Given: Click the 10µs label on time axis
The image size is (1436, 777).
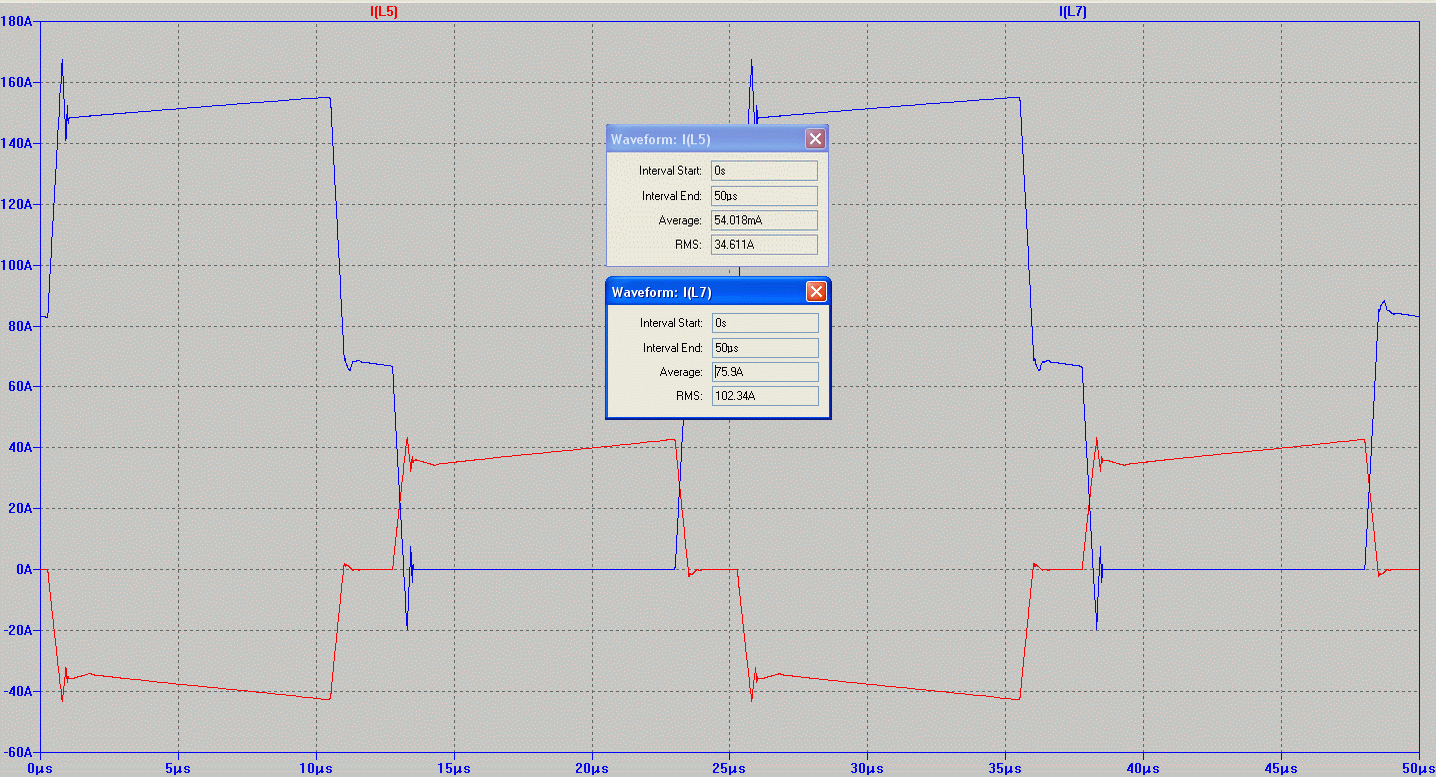Looking at the screenshot, I should pos(316,768).
